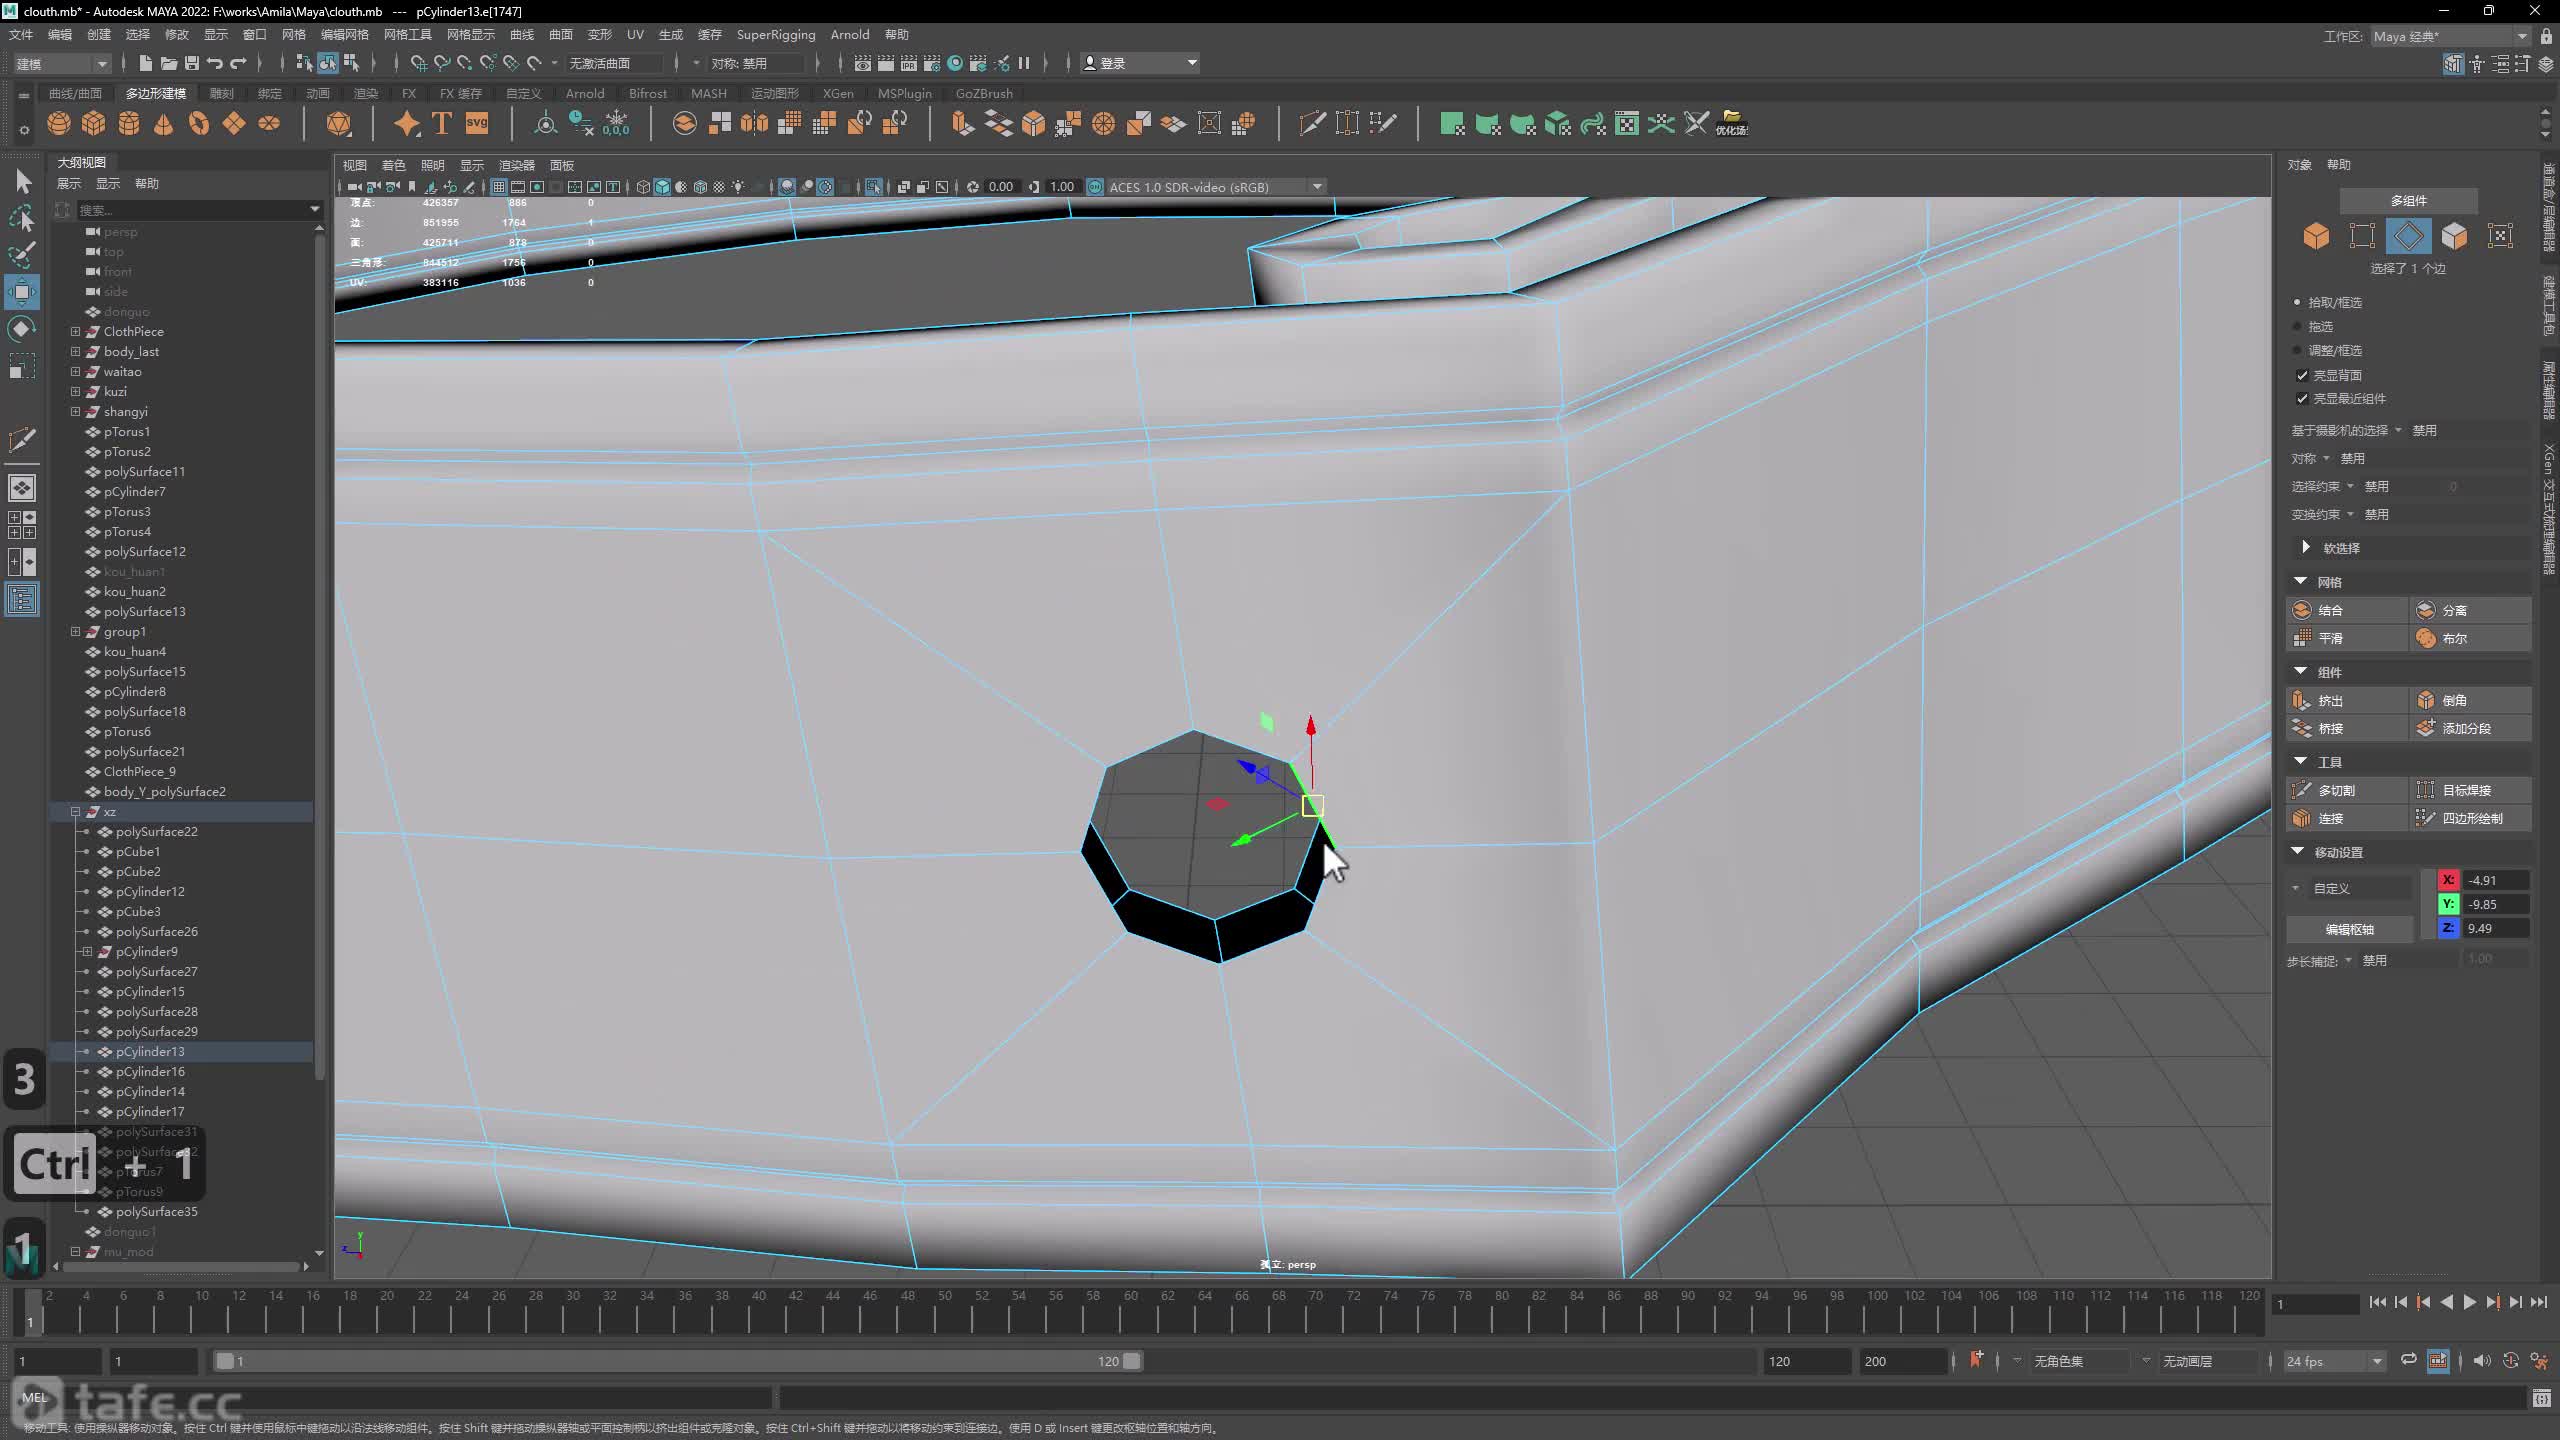Click the save scene icon in status line

pos(191,63)
